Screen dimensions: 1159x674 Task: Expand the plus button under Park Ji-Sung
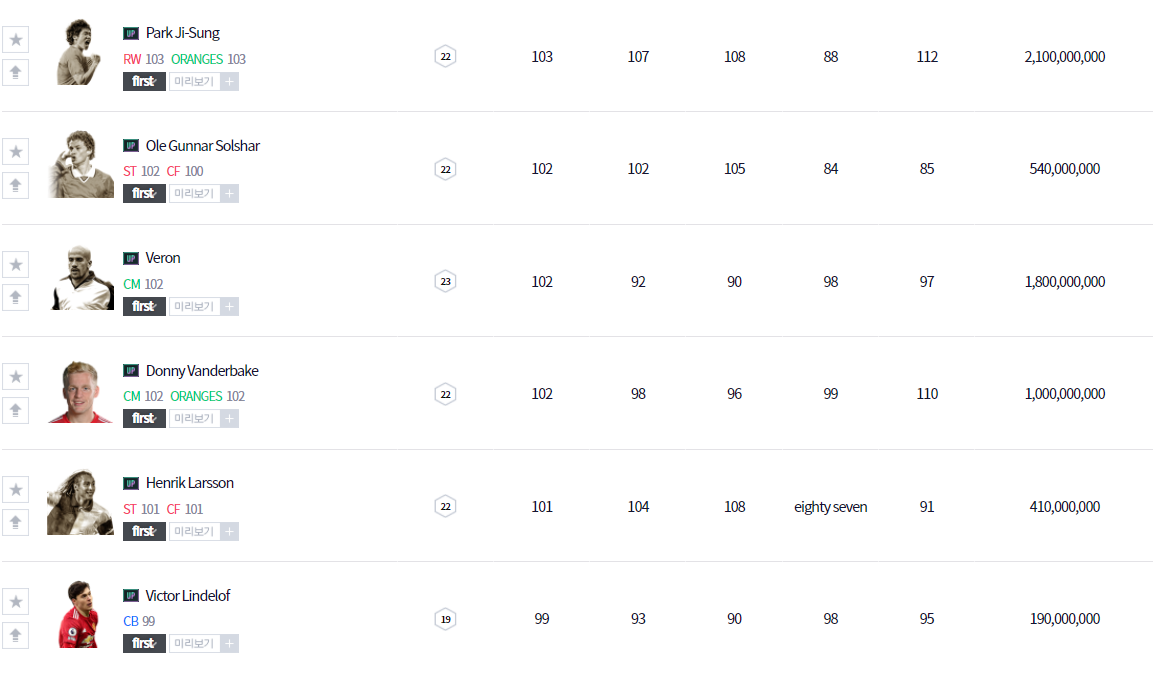[x=230, y=82]
